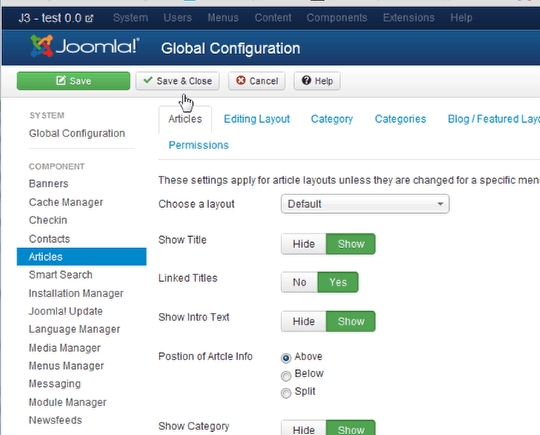Set Show Intro Text to Hide

[x=304, y=321]
